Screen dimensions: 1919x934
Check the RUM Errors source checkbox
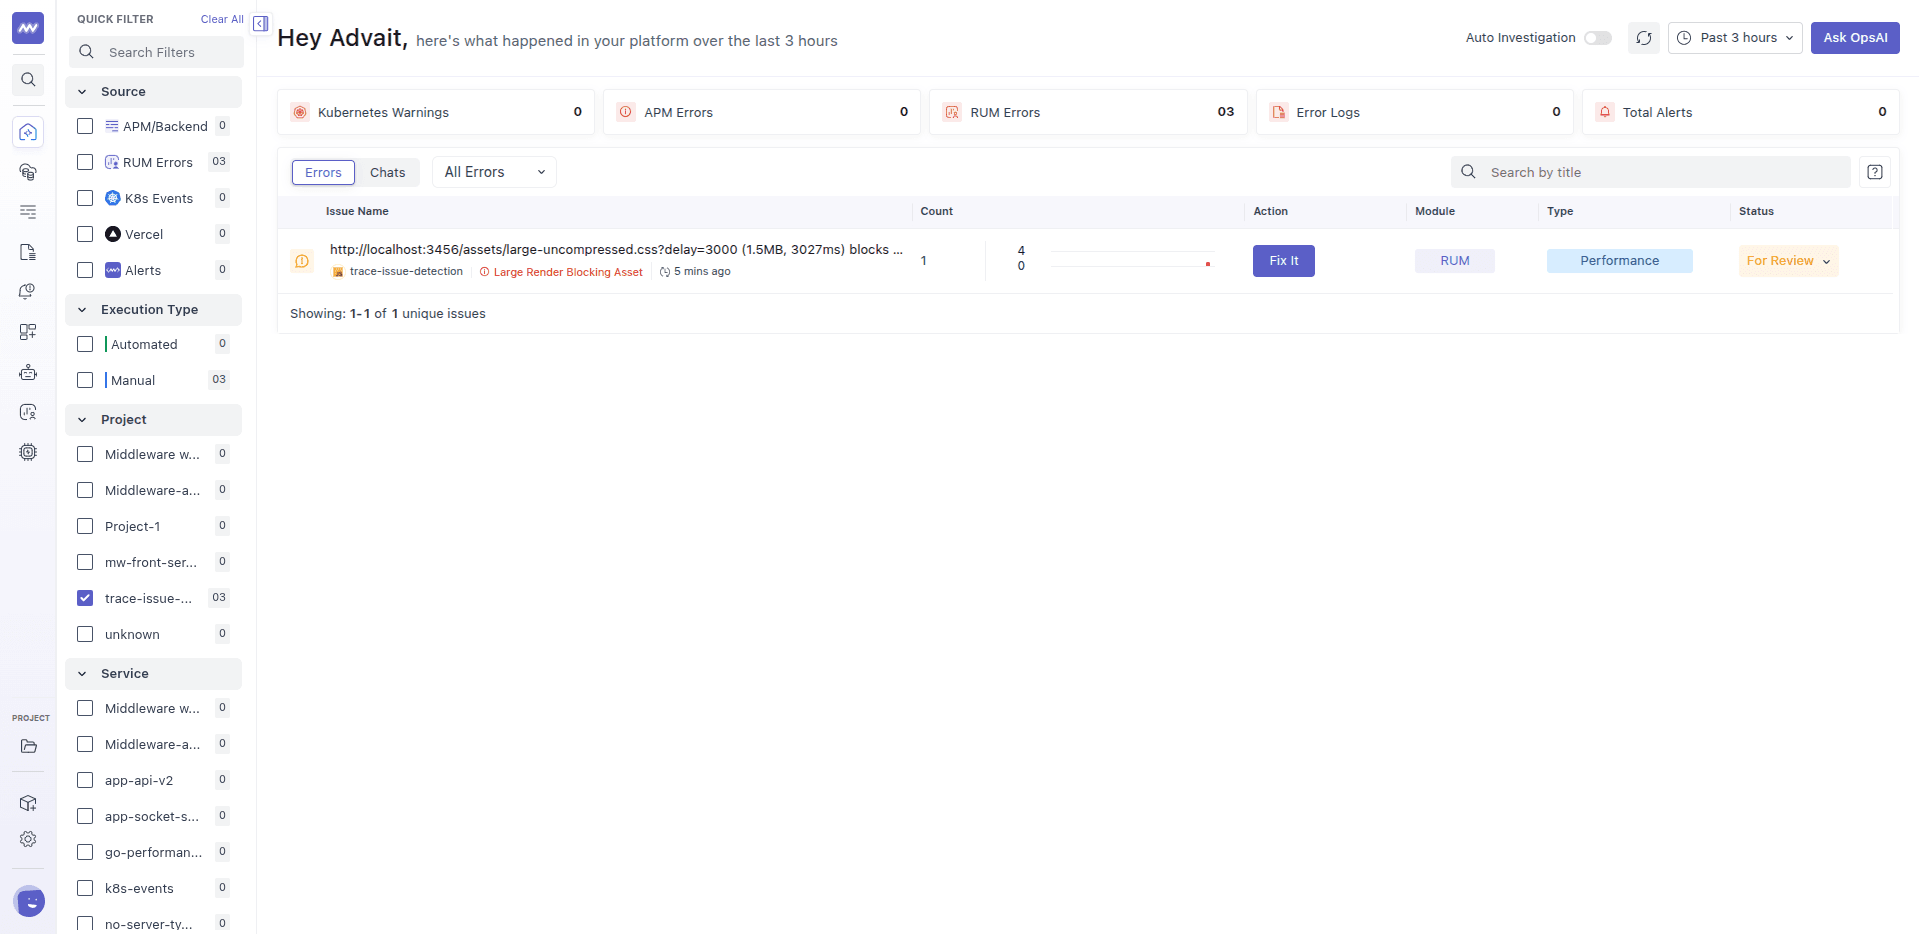(85, 162)
